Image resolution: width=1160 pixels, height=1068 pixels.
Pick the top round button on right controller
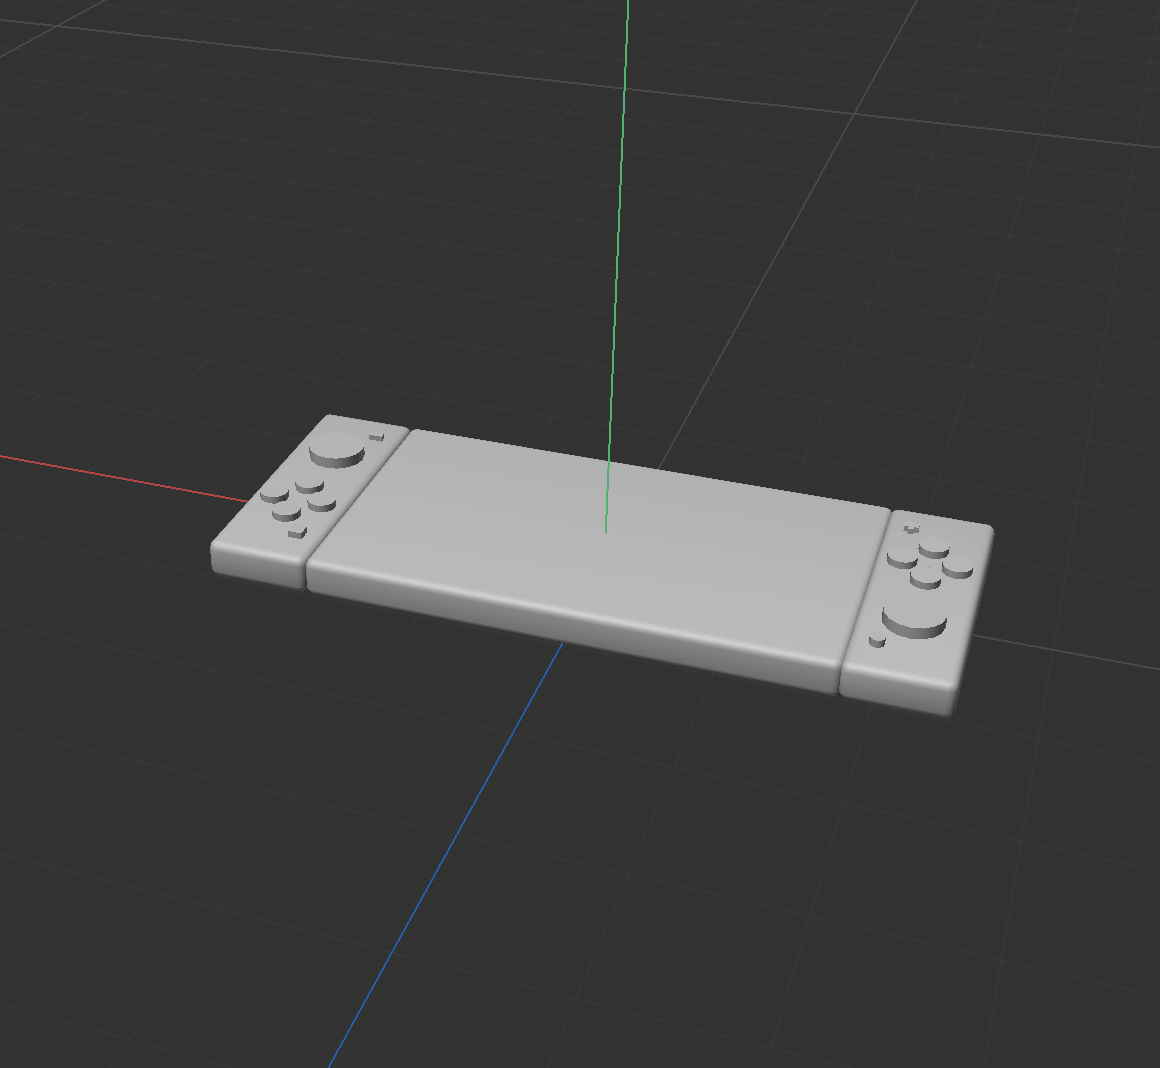click(934, 546)
